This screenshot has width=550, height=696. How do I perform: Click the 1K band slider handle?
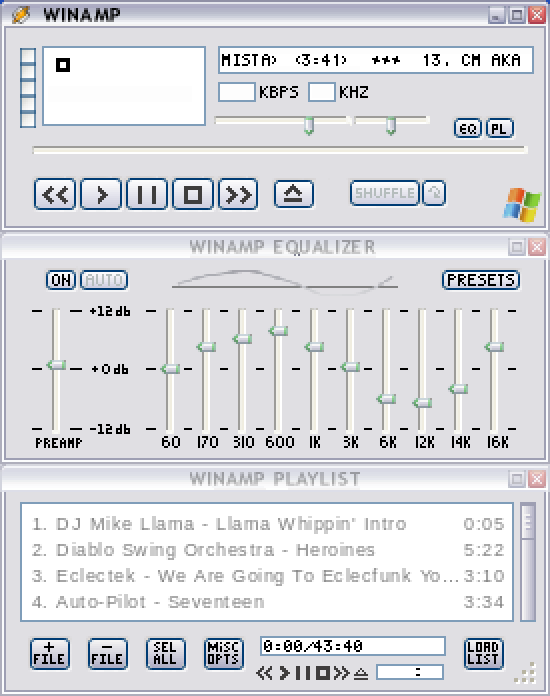[x=314, y=347]
